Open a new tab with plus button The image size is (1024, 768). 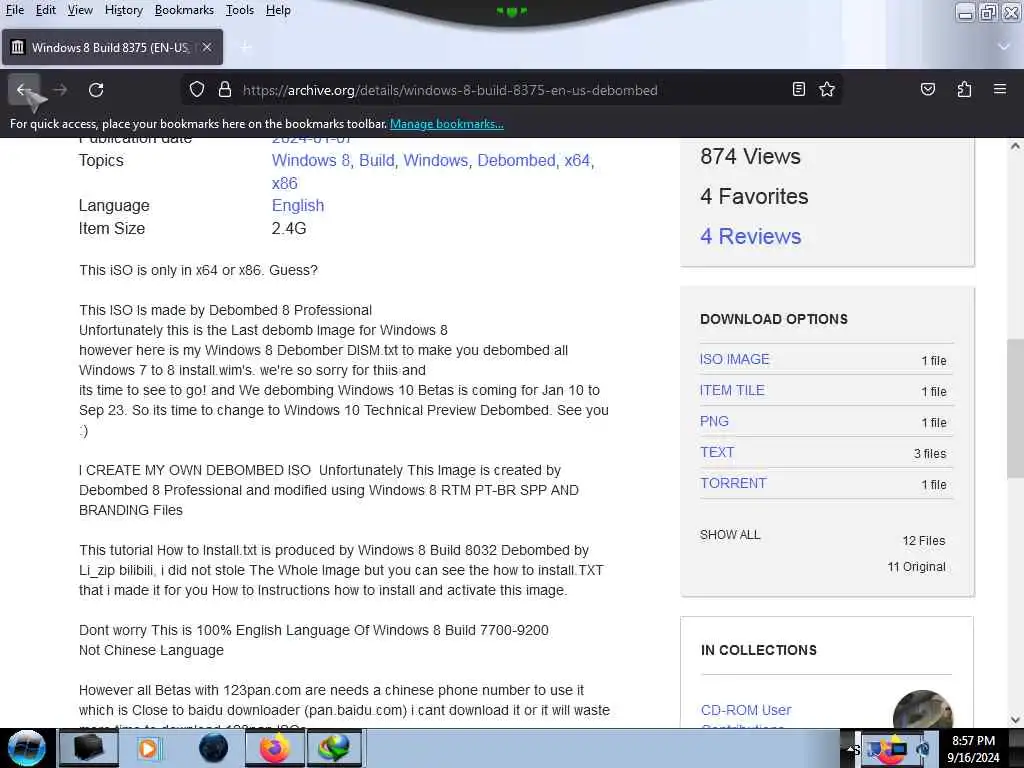click(x=246, y=47)
